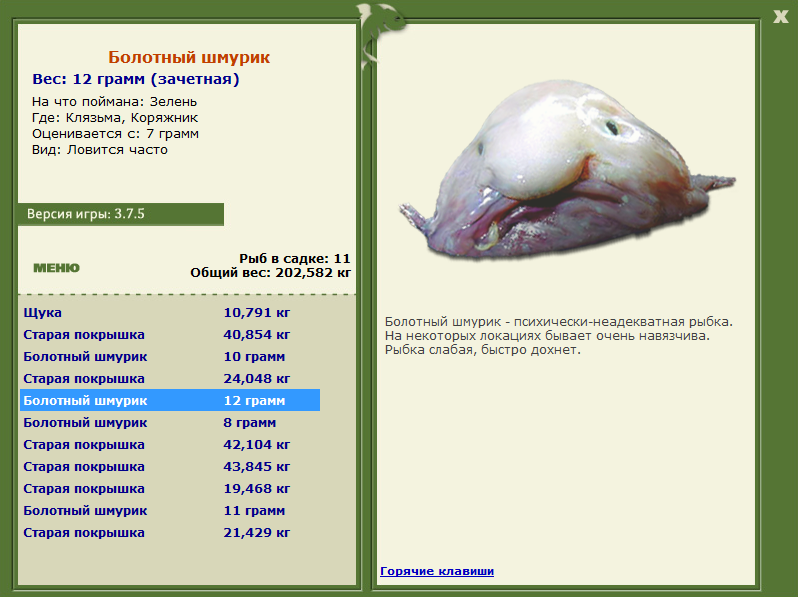
Task: Select the Щука row
Action: pos(170,312)
